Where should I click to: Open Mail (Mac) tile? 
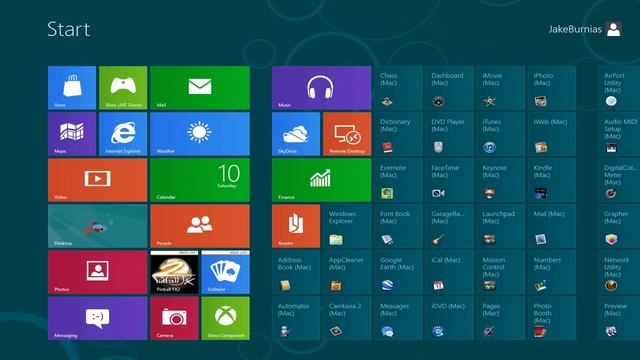(x=552, y=226)
